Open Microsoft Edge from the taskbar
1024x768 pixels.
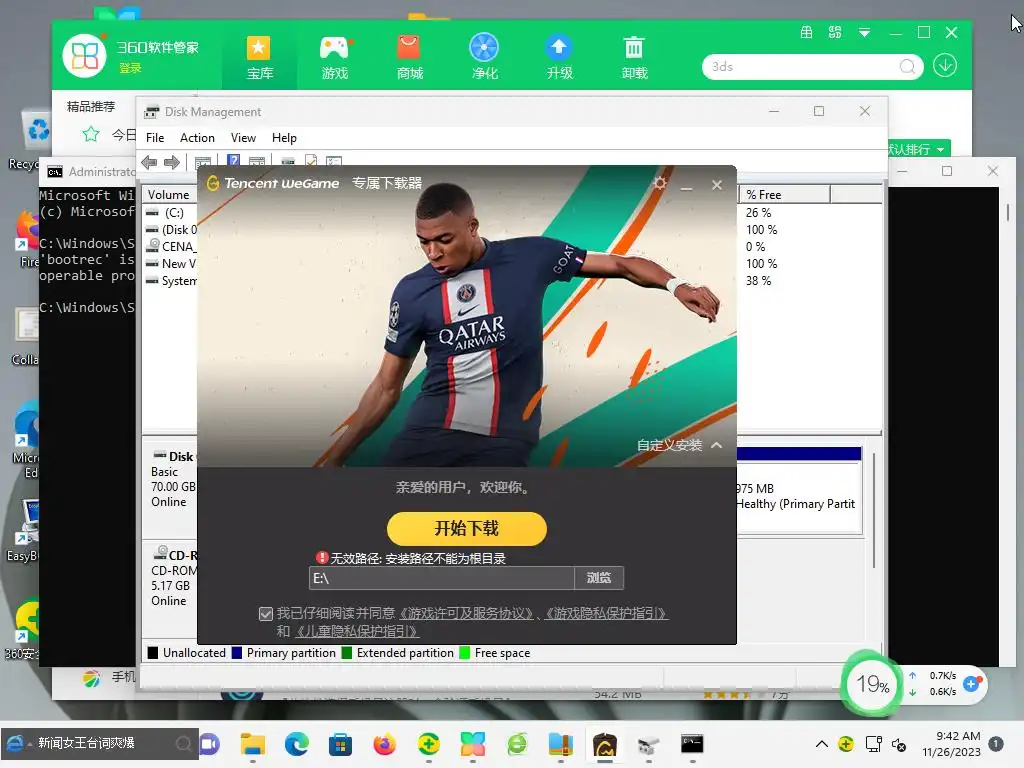(x=296, y=744)
